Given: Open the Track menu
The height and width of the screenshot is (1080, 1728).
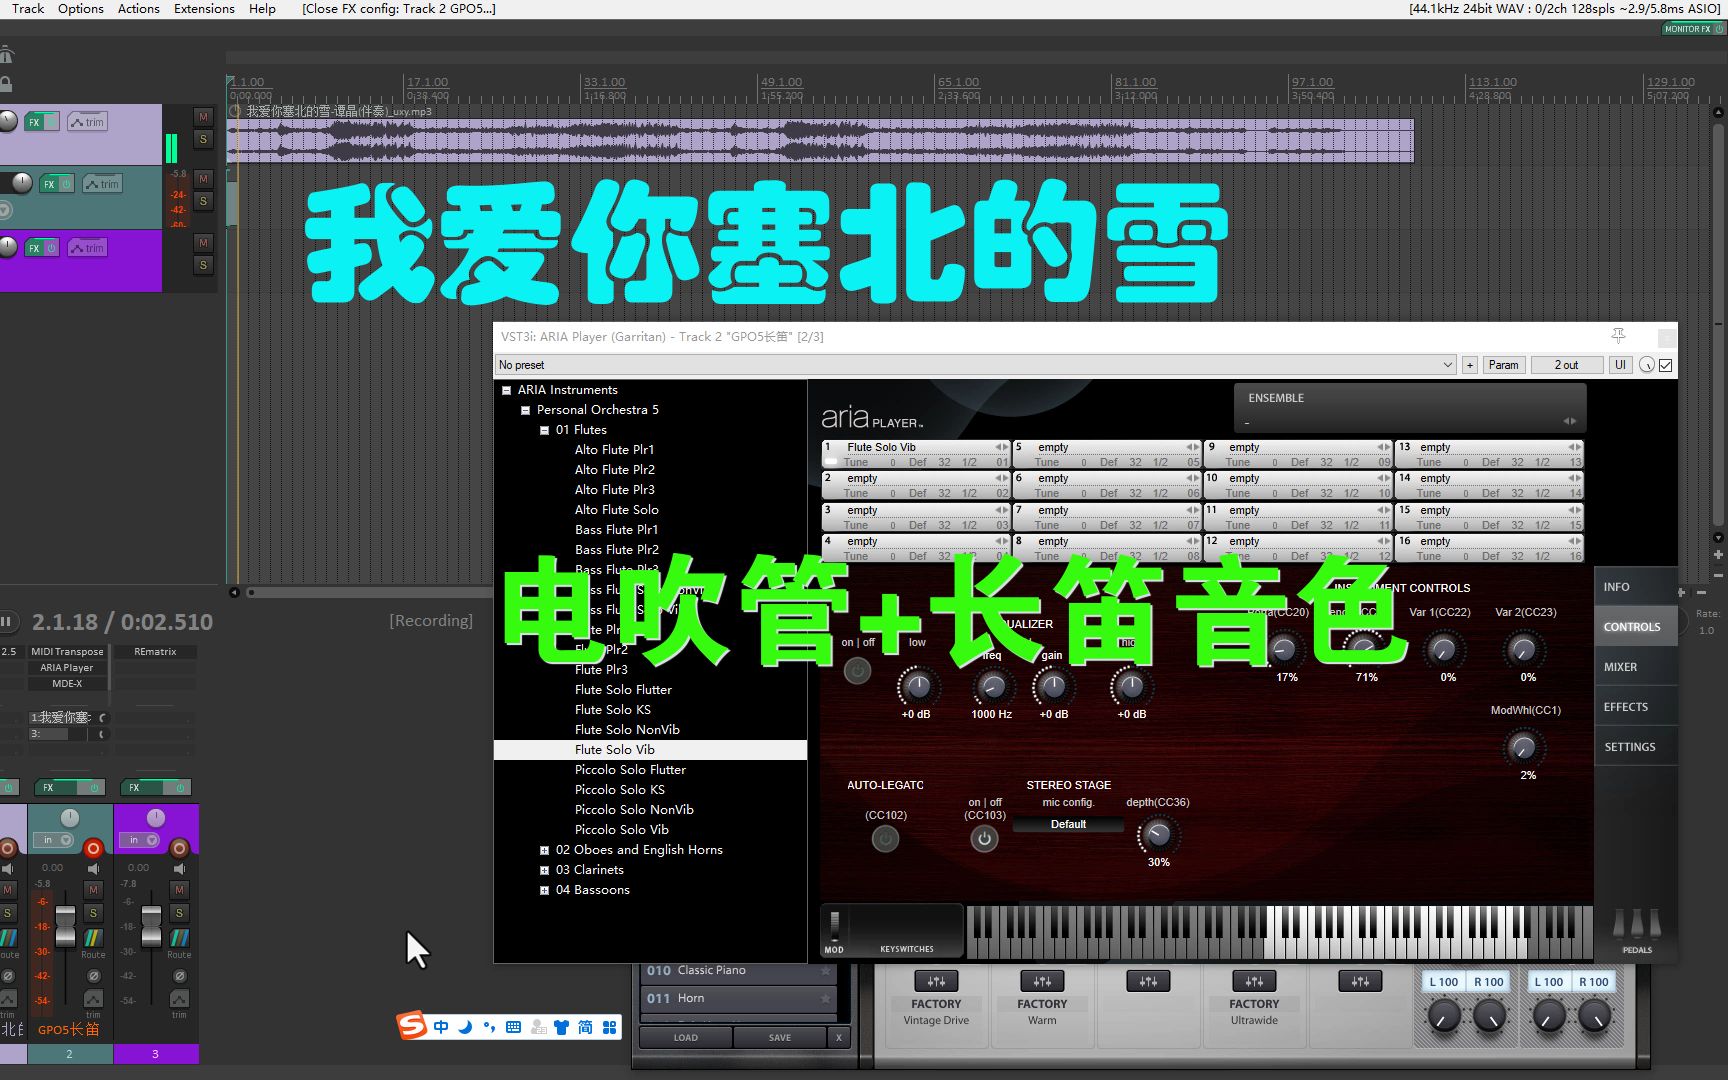Looking at the screenshot, I should [28, 8].
